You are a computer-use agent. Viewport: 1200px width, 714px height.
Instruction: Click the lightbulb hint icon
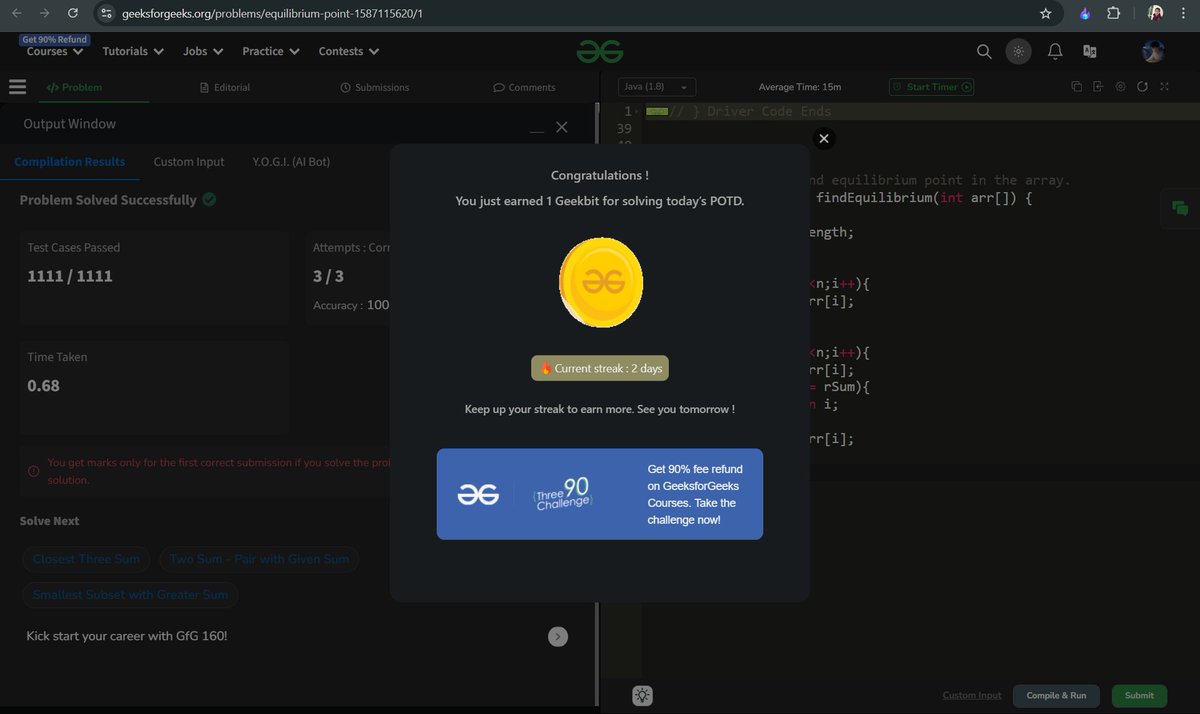642,695
